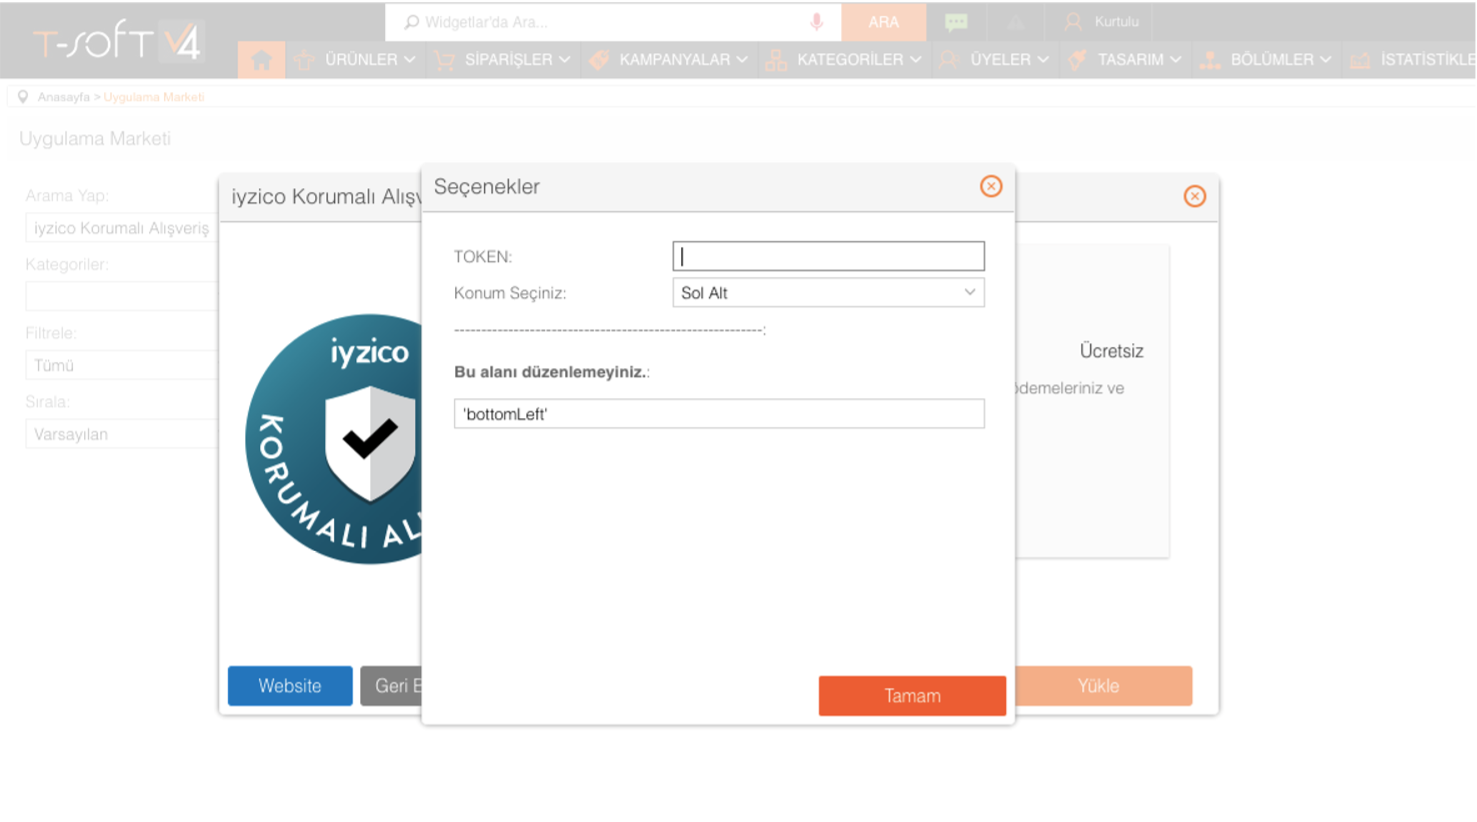
Task: Close the iyzico app details popup
Action: click(x=1194, y=196)
